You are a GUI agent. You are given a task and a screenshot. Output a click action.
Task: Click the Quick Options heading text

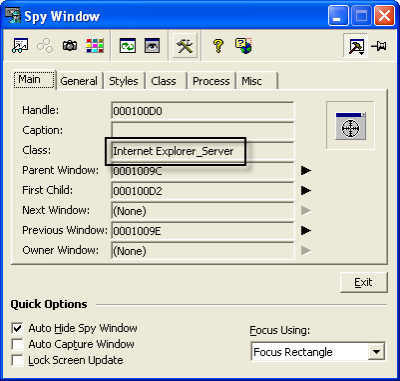point(49,304)
